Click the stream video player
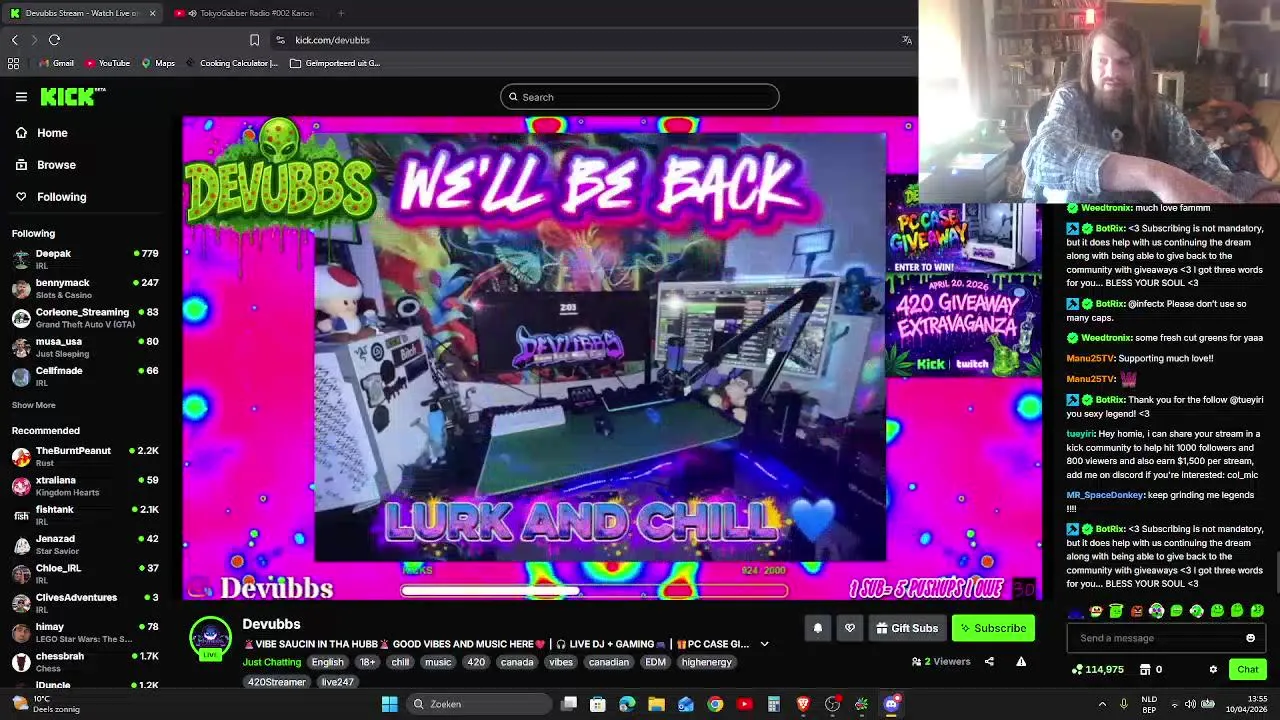The image size is (1280, 720). [x=612, y=358]
